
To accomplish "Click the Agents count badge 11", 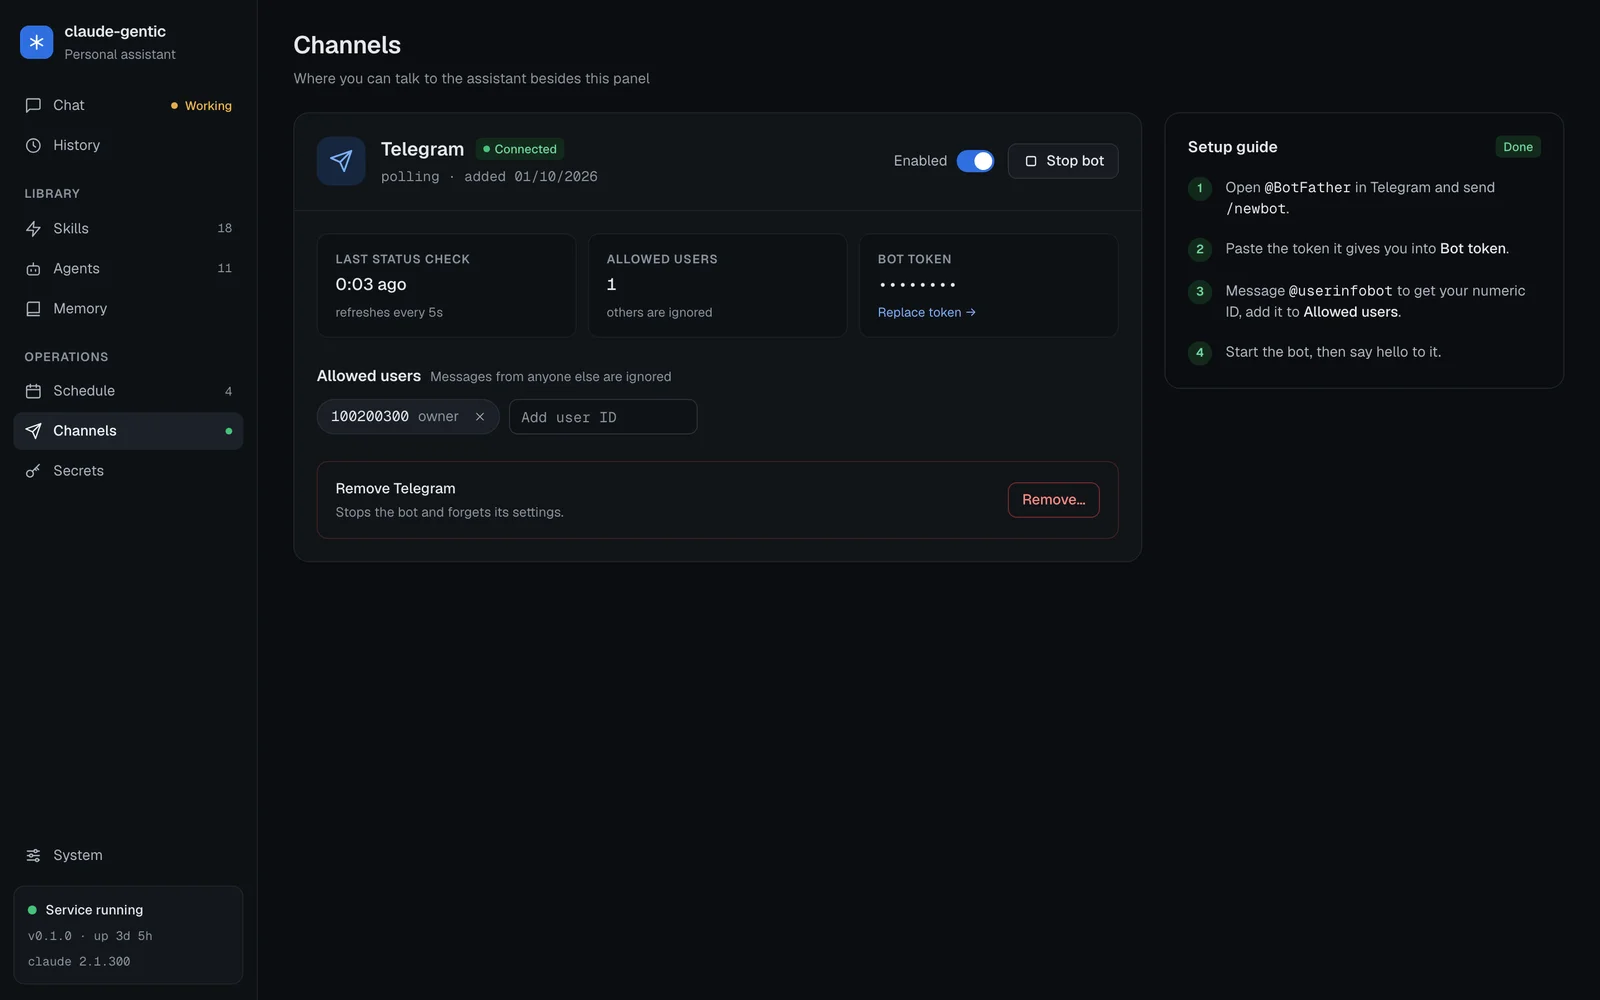I will (x=225, y=269).
